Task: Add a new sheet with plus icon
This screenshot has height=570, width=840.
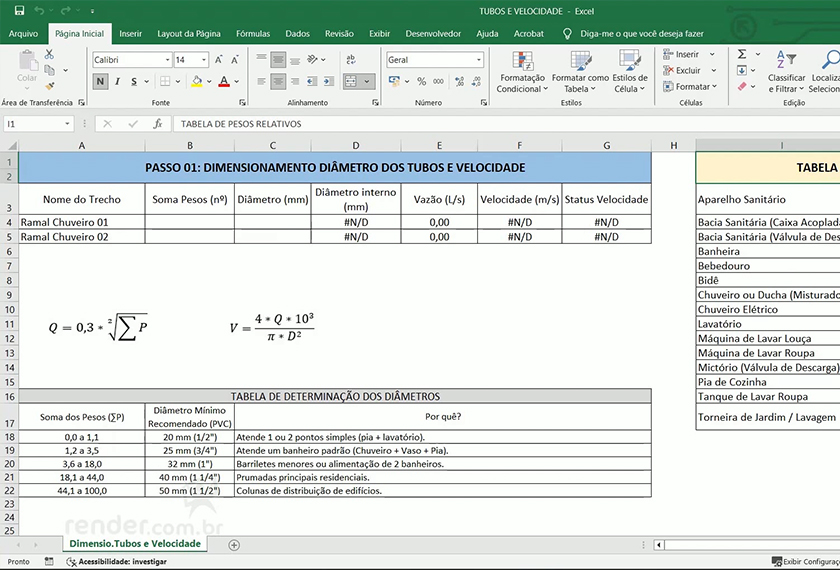Action: tap(234, 545)
